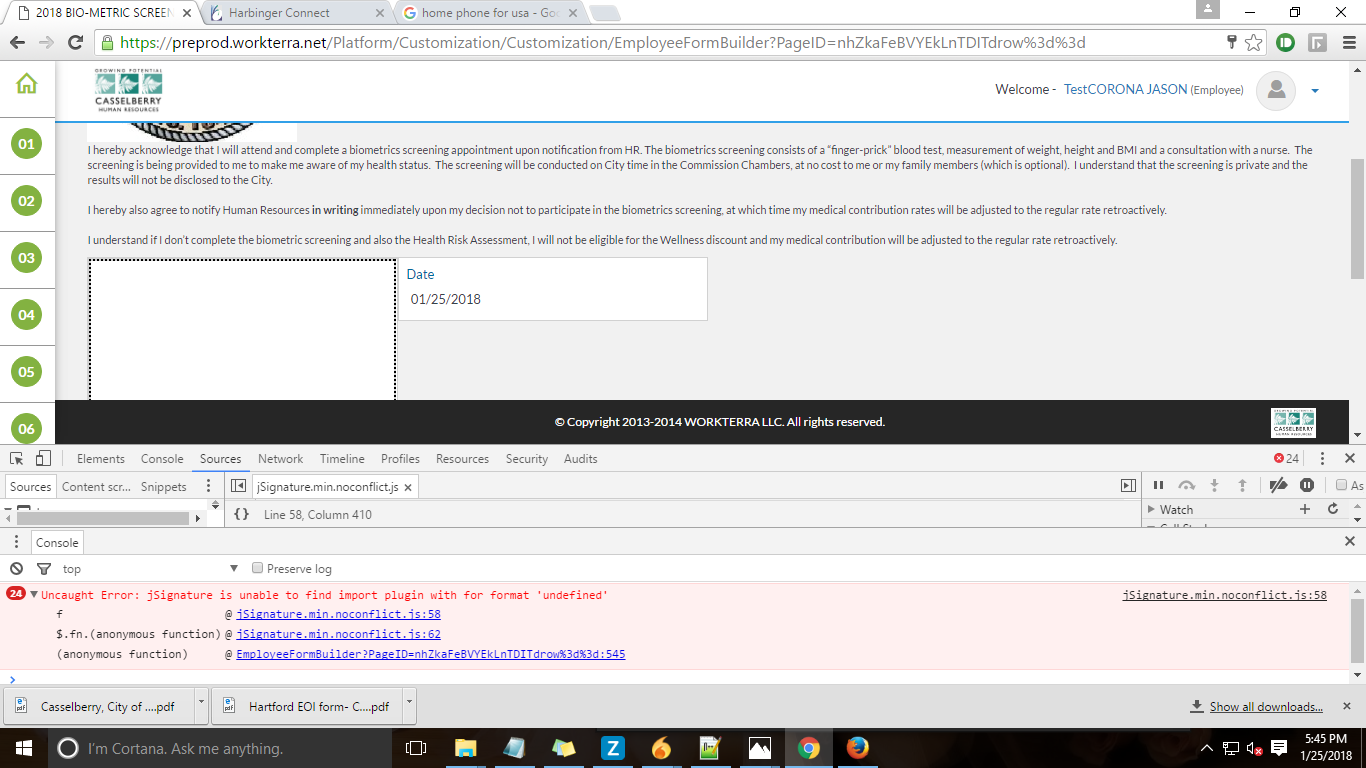Click the green home icon
This screenshot has width=1366, height=768.
(27, 84)
